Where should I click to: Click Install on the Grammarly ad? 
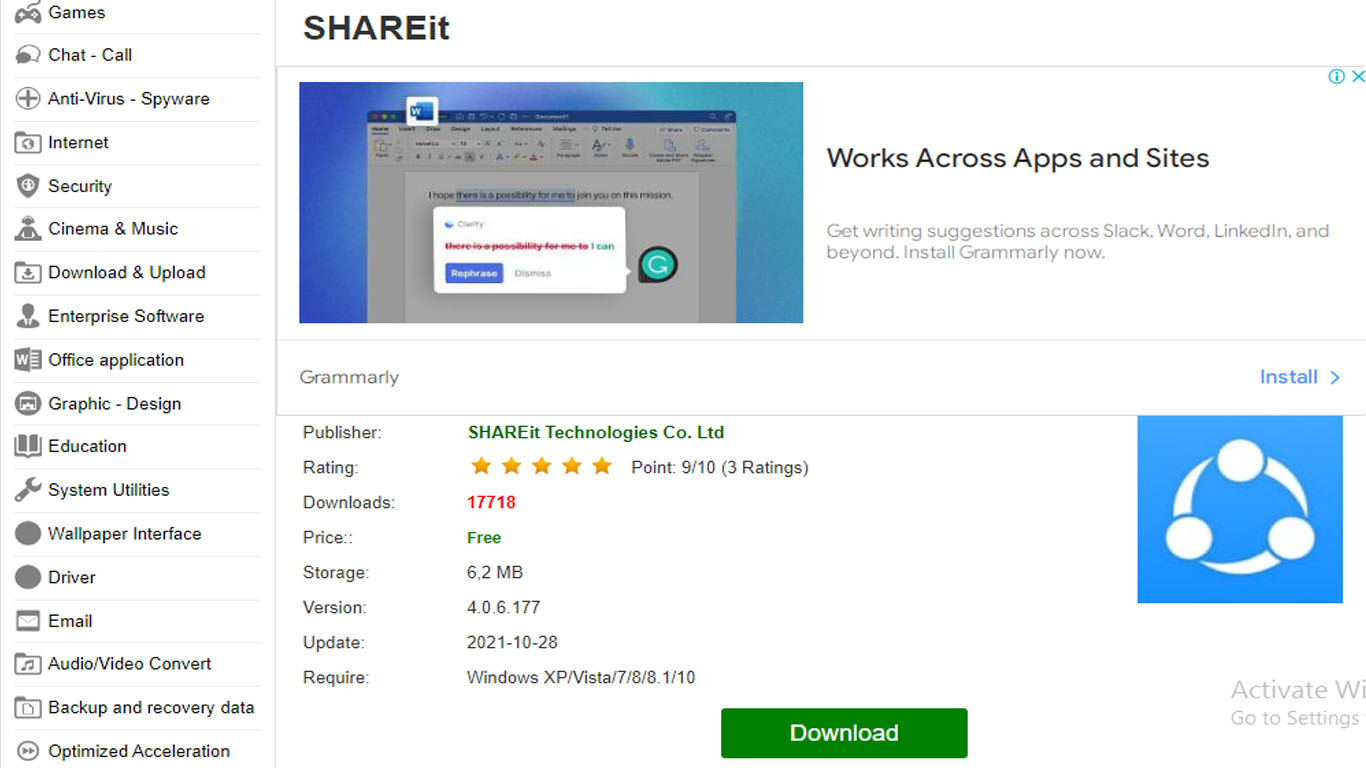pyautogui.click(x=1289, y=377)
